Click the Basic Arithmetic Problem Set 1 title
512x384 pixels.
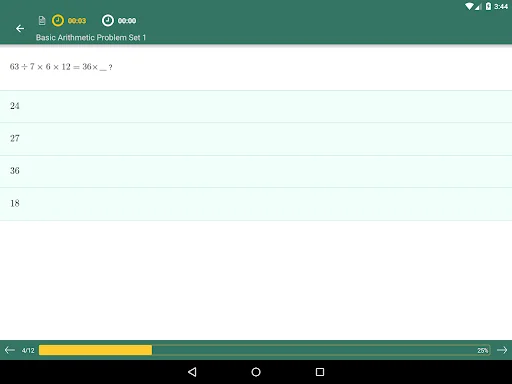click(x=91, y=37)
